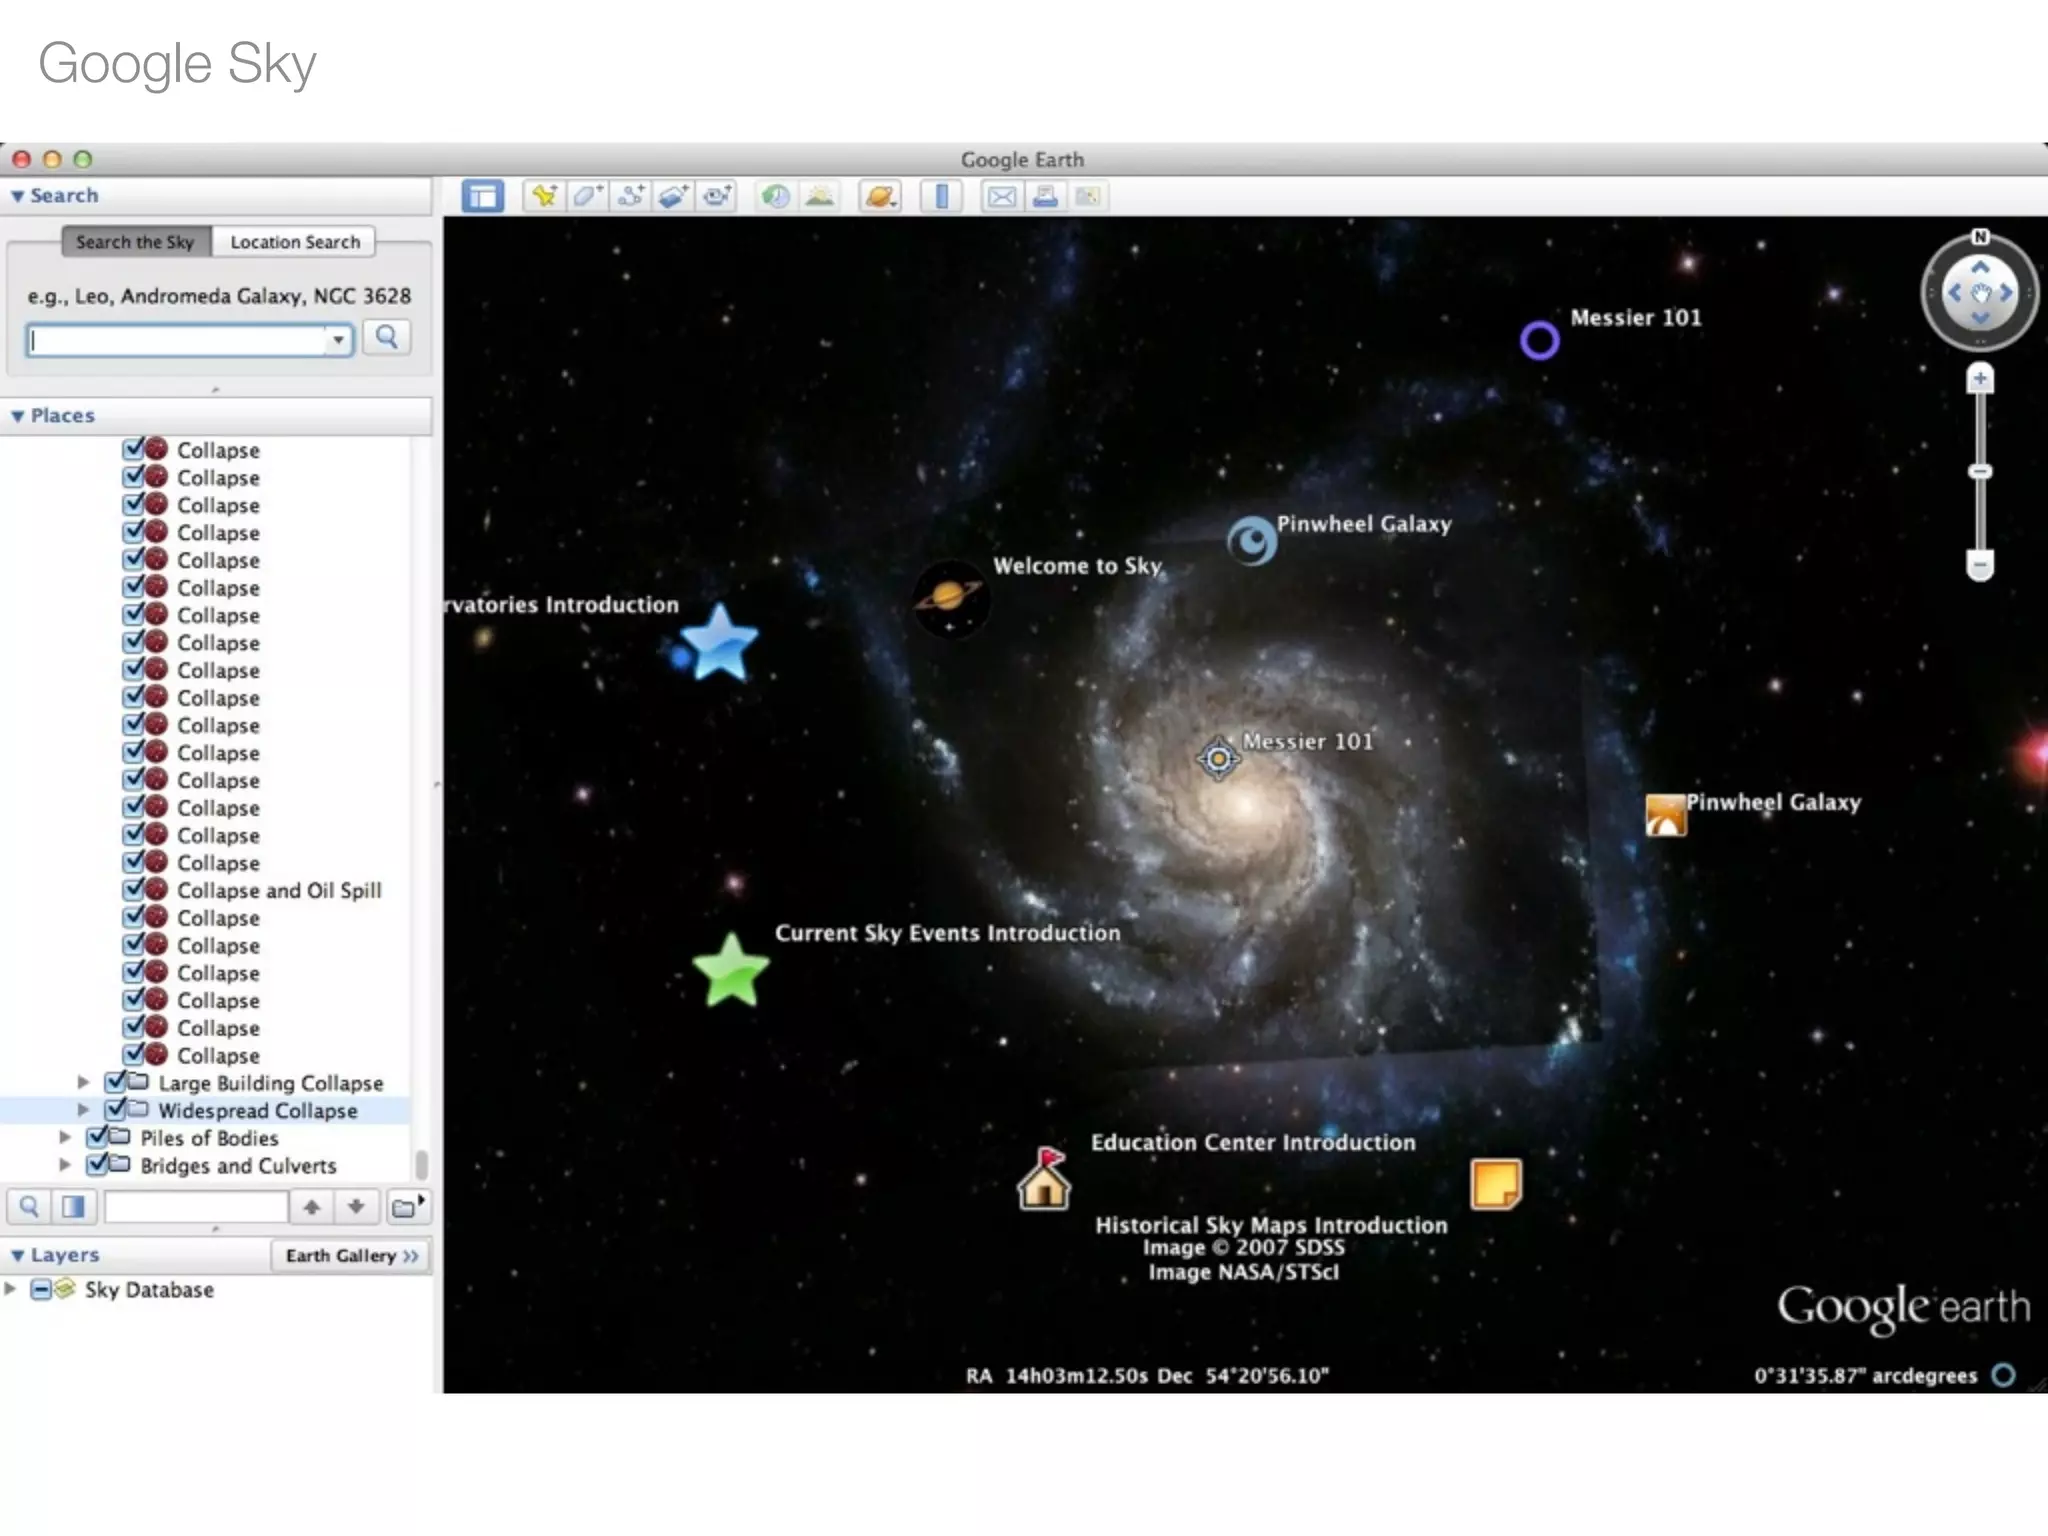Click the Print toolbar icon
The height and width of the screenshot is (1536, 2048).
[1045, 196]
